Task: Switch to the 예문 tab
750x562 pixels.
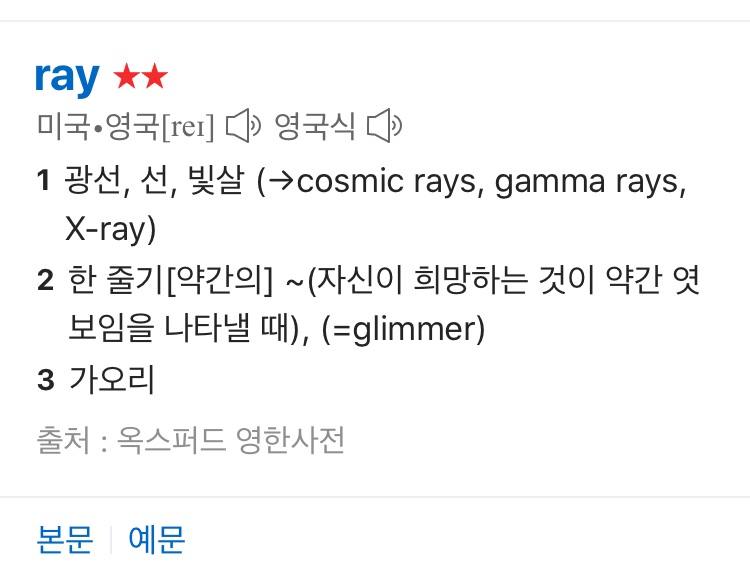Action: click(x=157, y=539)
